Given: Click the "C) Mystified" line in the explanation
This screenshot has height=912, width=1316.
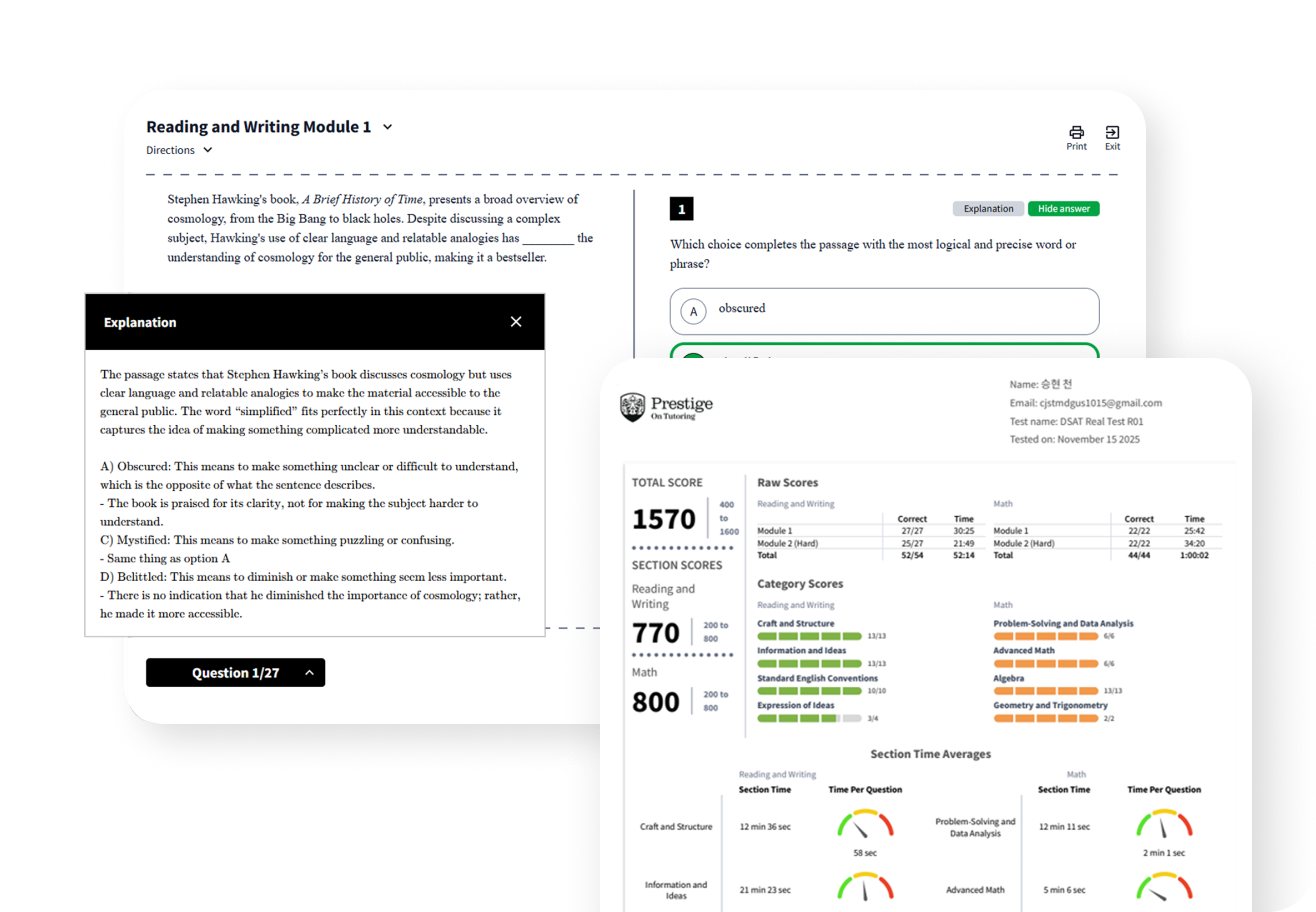Looking at the screenshot, I should point(278,540).
